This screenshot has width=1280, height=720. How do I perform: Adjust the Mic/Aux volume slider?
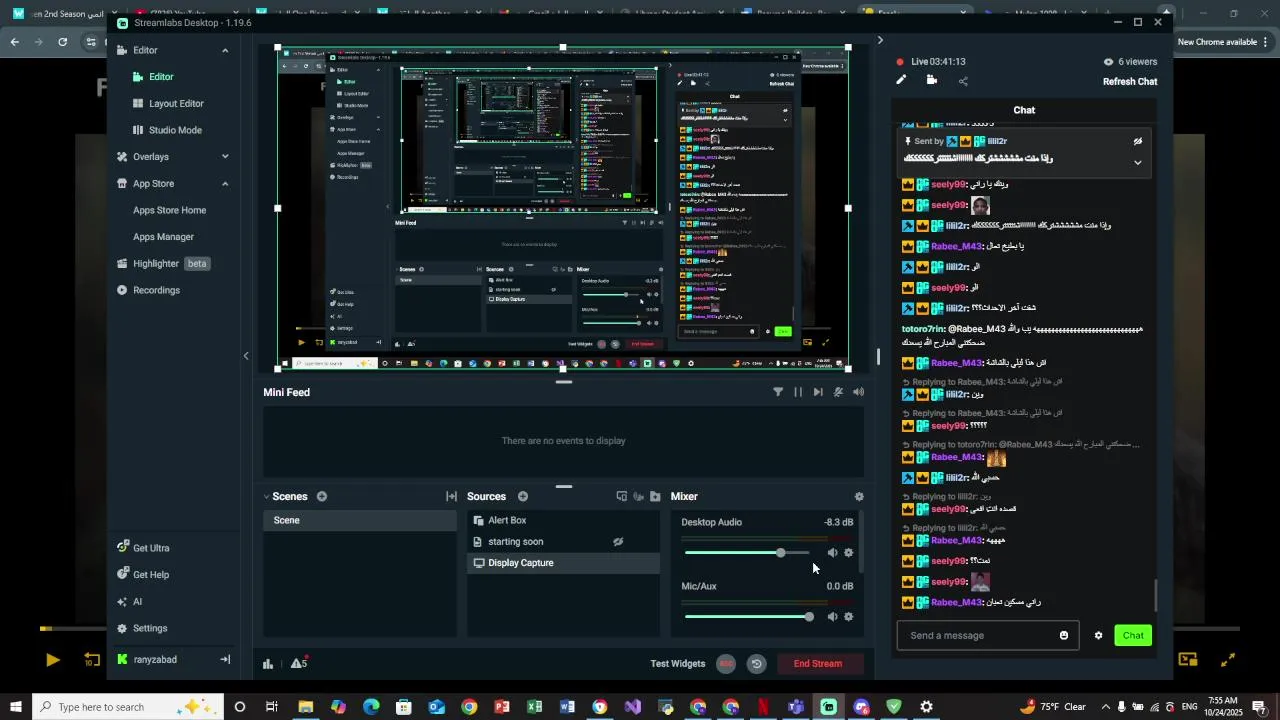click(x=749, y=617)
